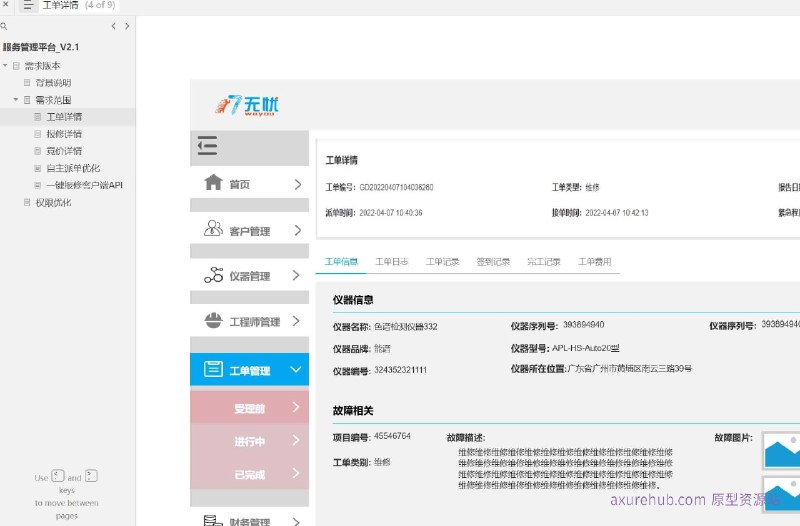Viewport: 800px width, 526px height.
Task: Click the instrument number 324352321111
Action: [401, 370]
